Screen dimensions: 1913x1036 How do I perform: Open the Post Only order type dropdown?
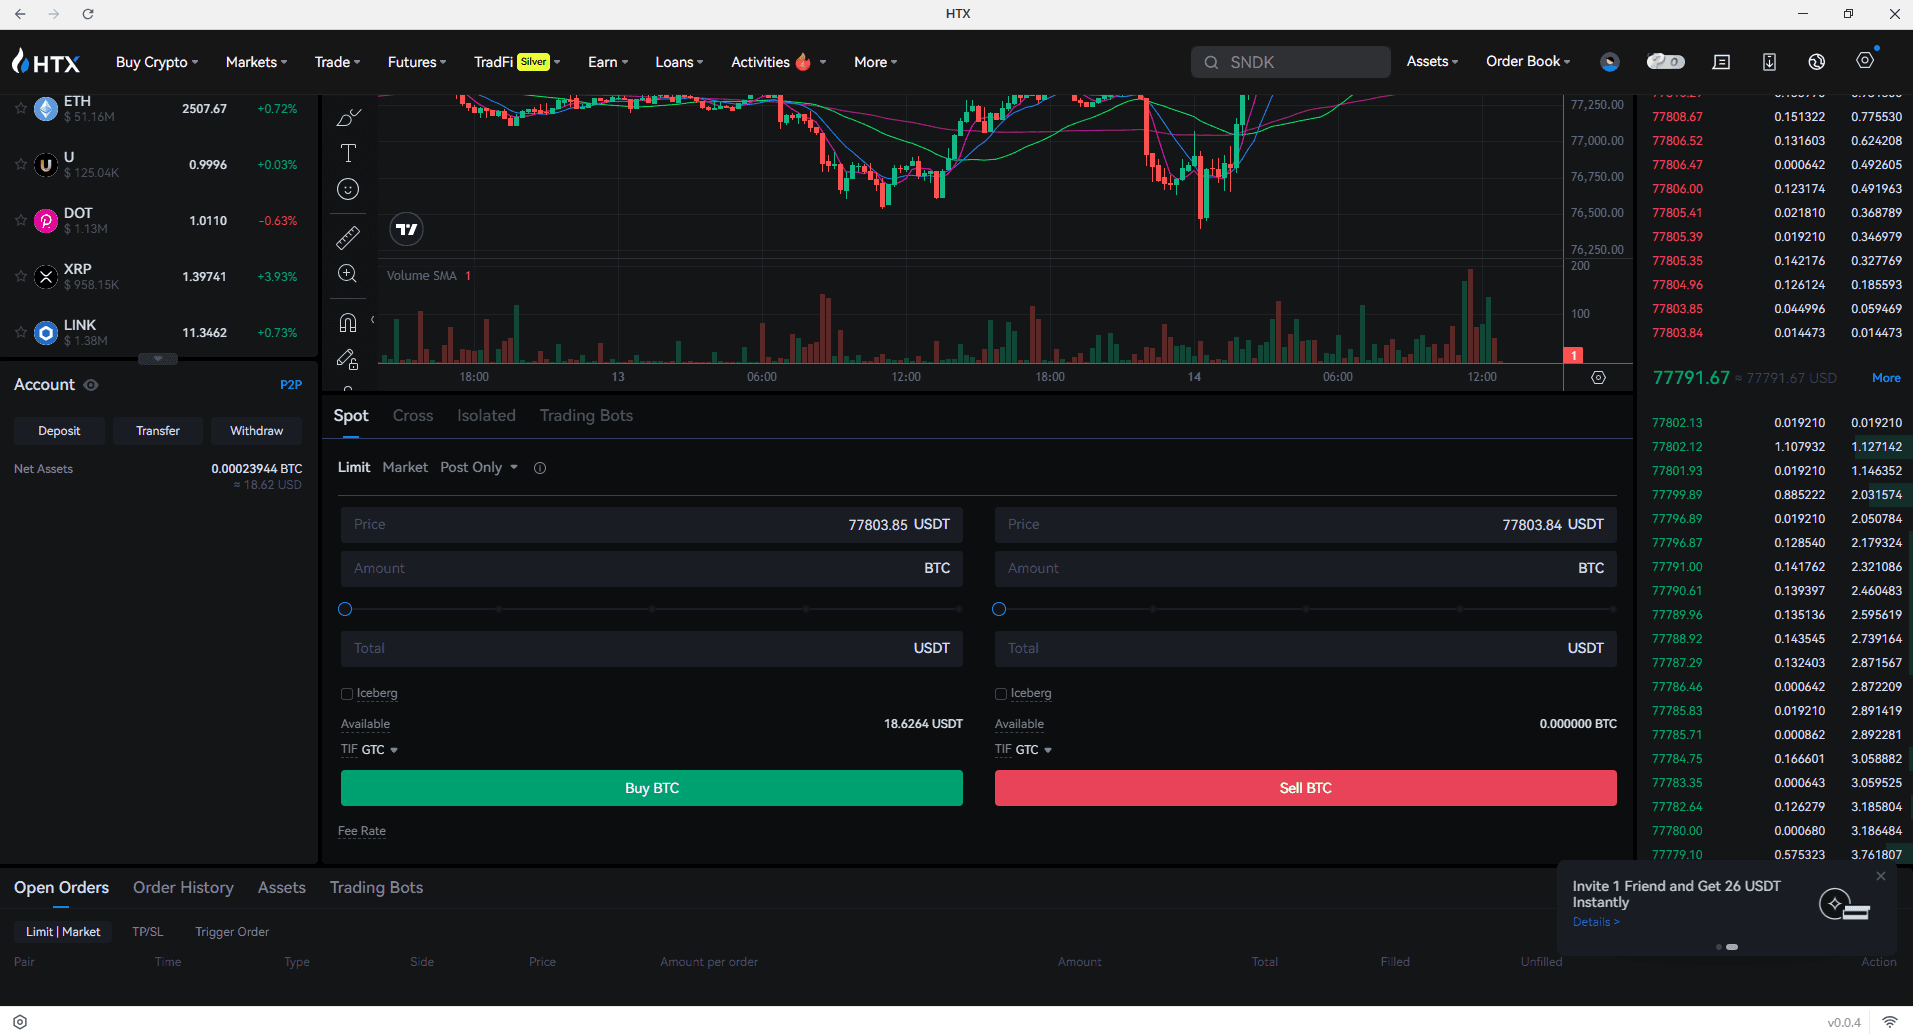tap(479, 467)
